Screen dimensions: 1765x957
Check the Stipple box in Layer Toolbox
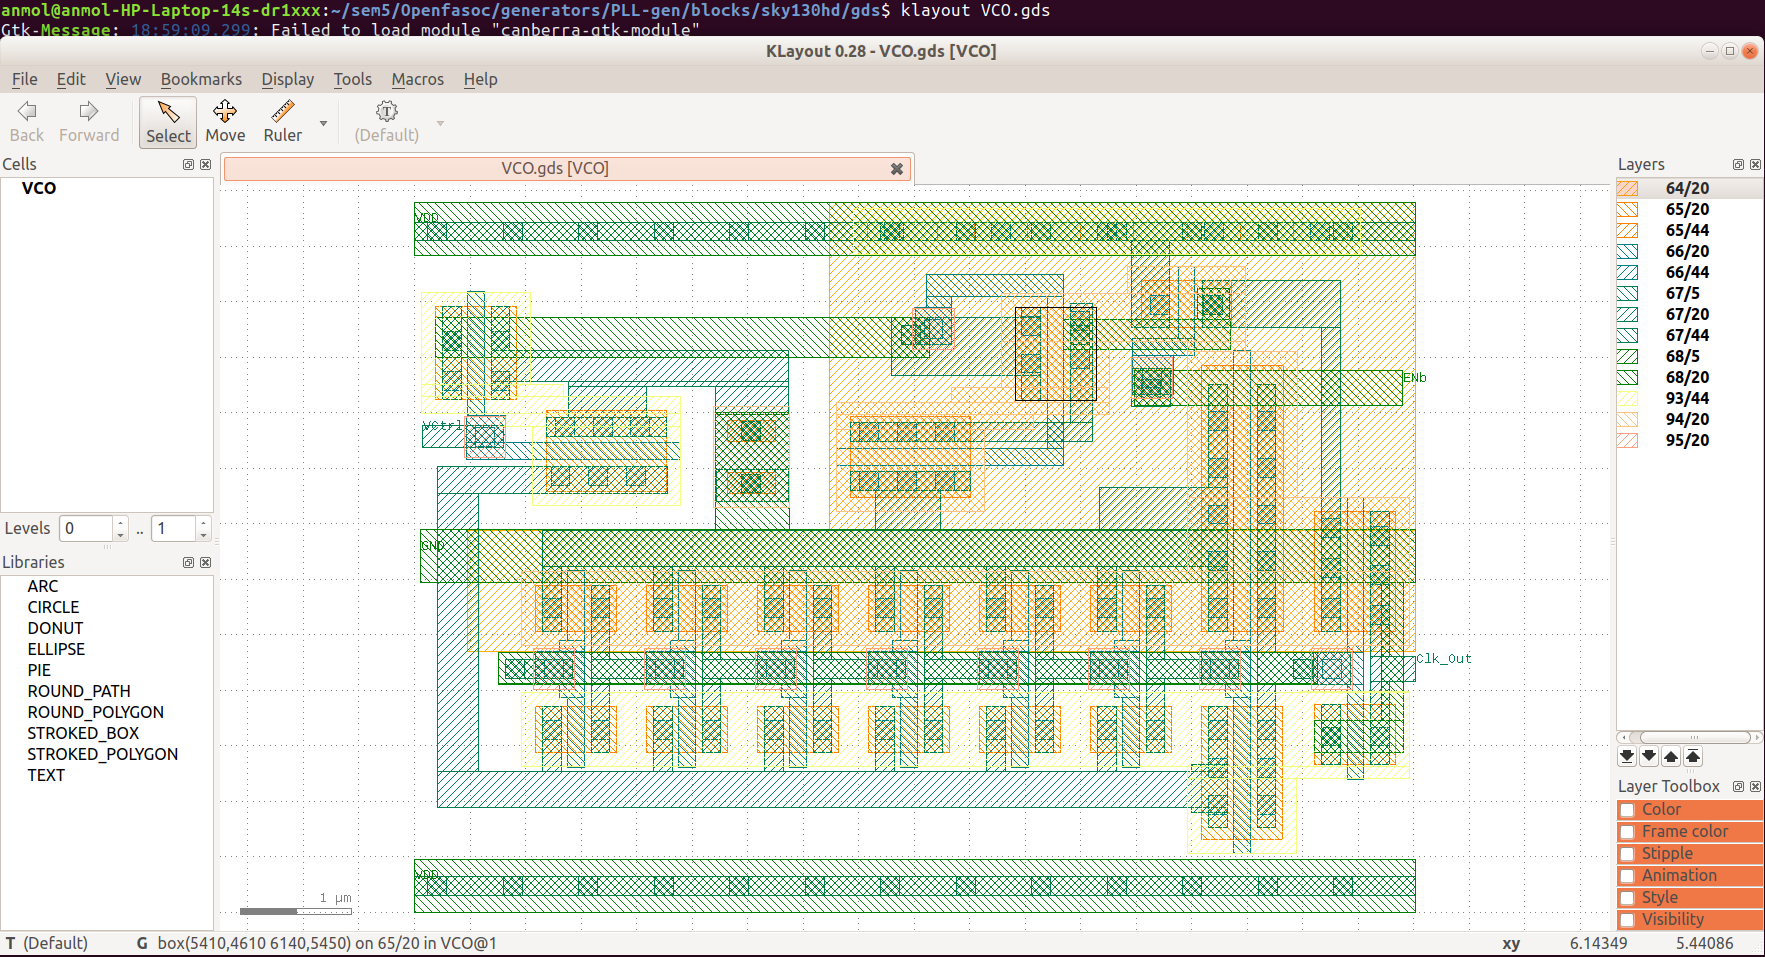pos(1629,853)
